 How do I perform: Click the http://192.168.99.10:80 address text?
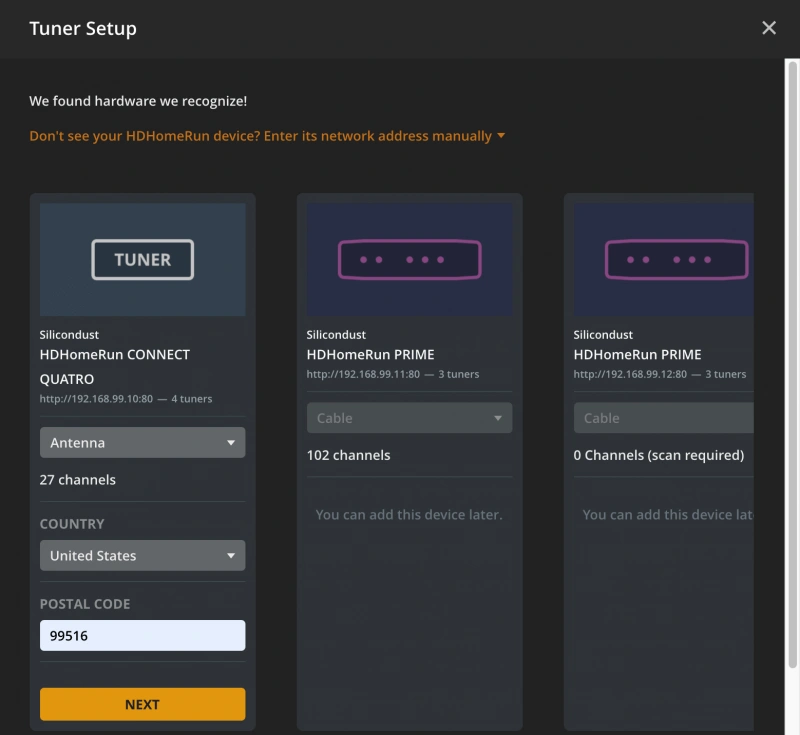[x=96, y=399]
